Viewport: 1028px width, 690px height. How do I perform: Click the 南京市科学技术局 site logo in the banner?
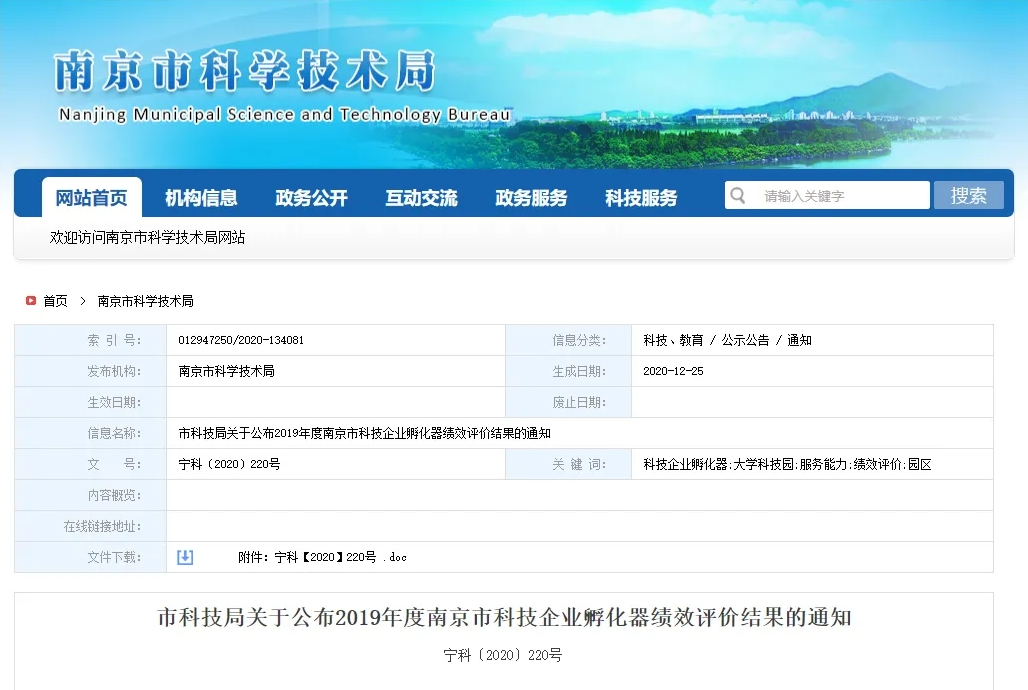pos(246,72)
